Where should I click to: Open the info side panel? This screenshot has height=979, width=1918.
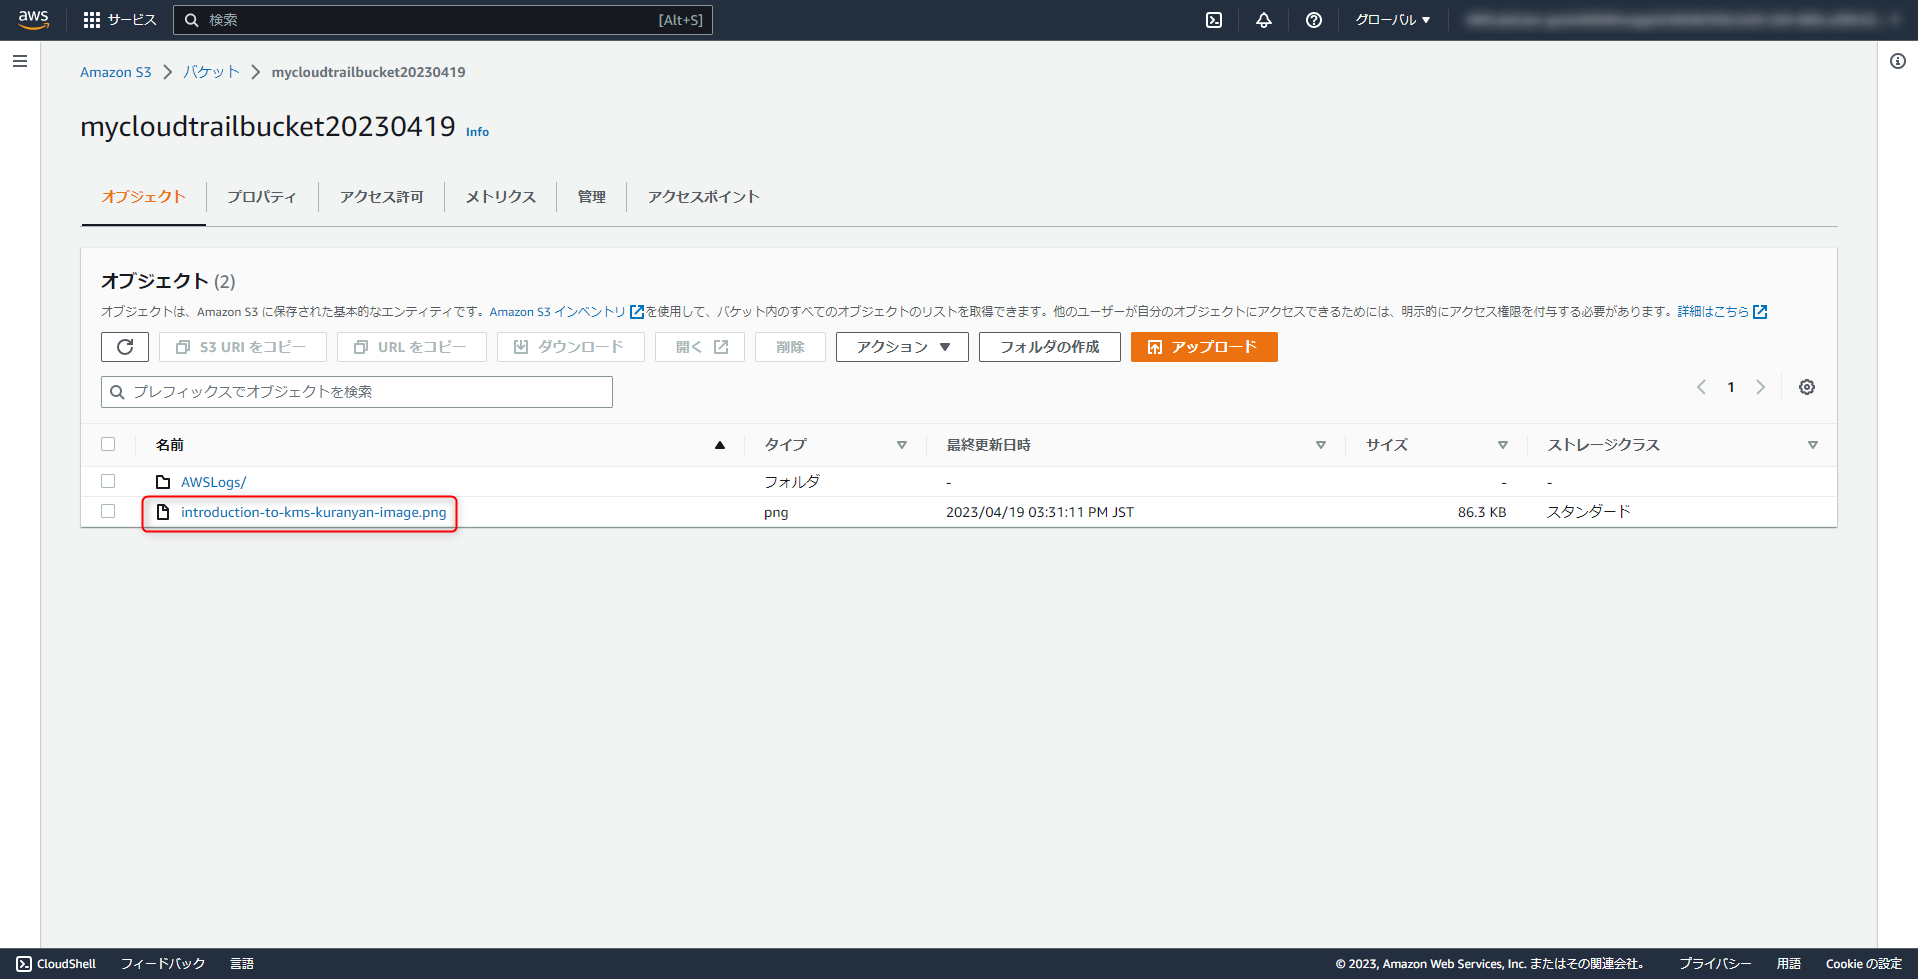(1897, 61)
